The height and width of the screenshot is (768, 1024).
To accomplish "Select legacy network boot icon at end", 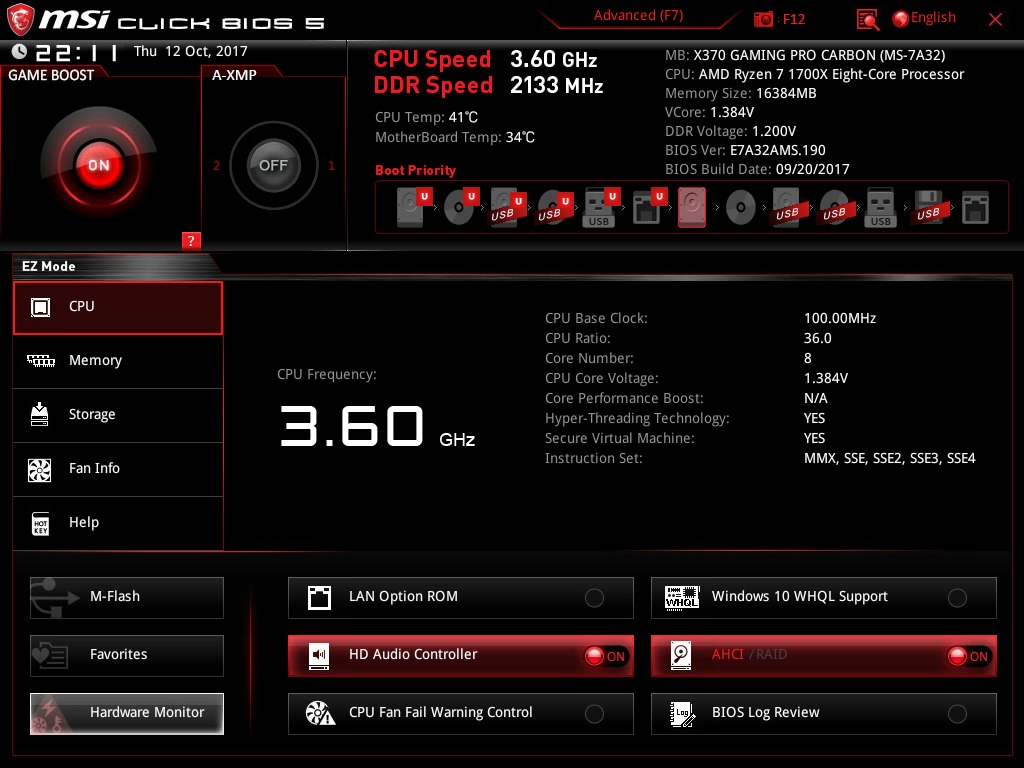I will coord(975,208).
